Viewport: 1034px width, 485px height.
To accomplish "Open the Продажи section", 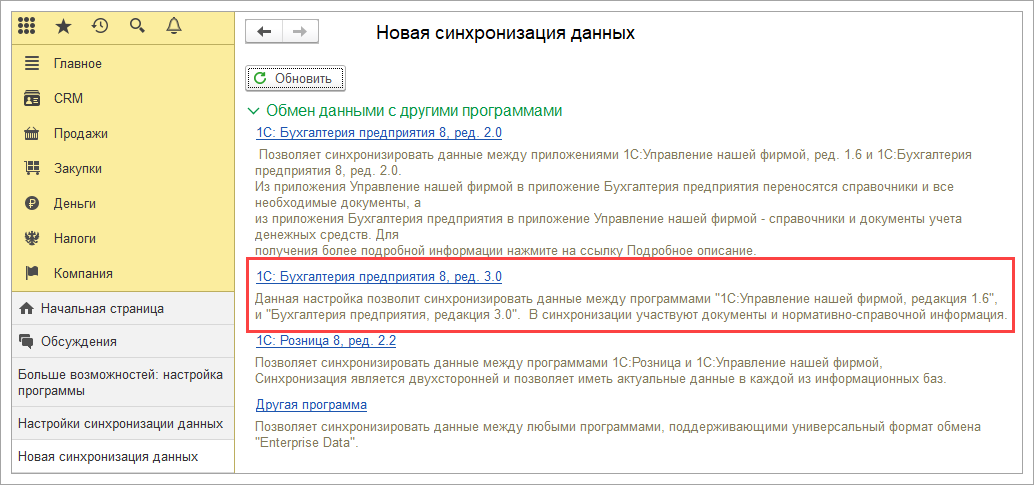I will tap(123, 134).
